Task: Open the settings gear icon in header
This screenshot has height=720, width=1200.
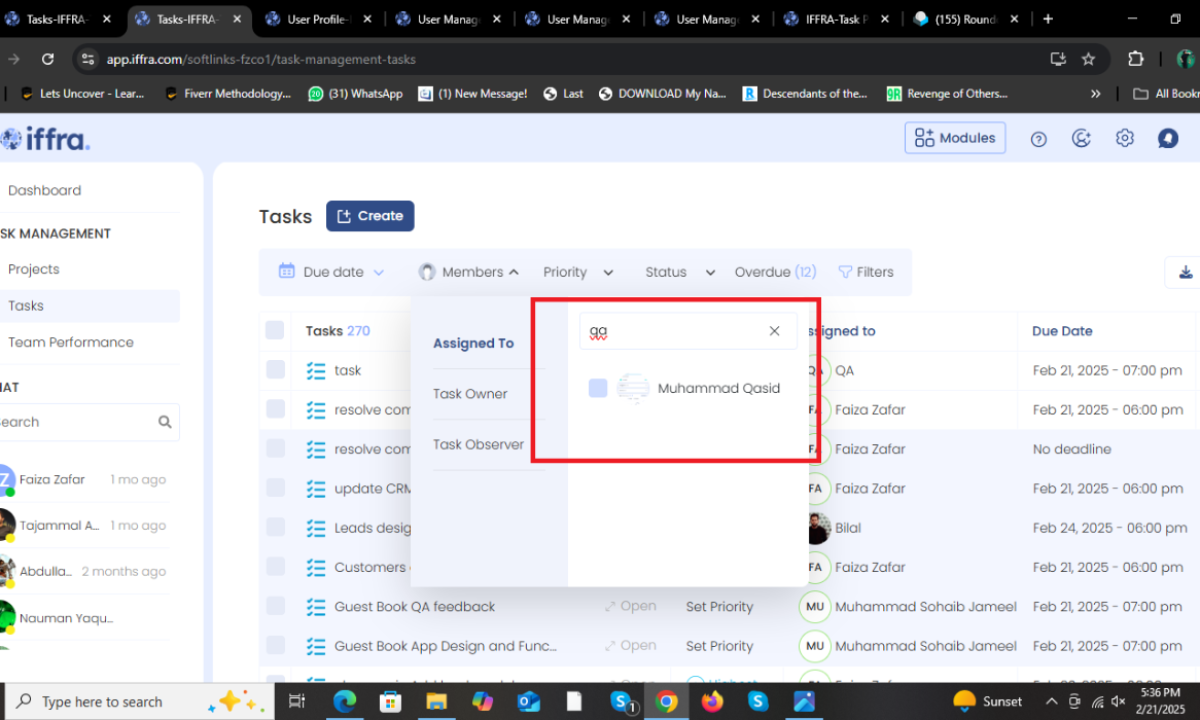Action: [1125, 138]
